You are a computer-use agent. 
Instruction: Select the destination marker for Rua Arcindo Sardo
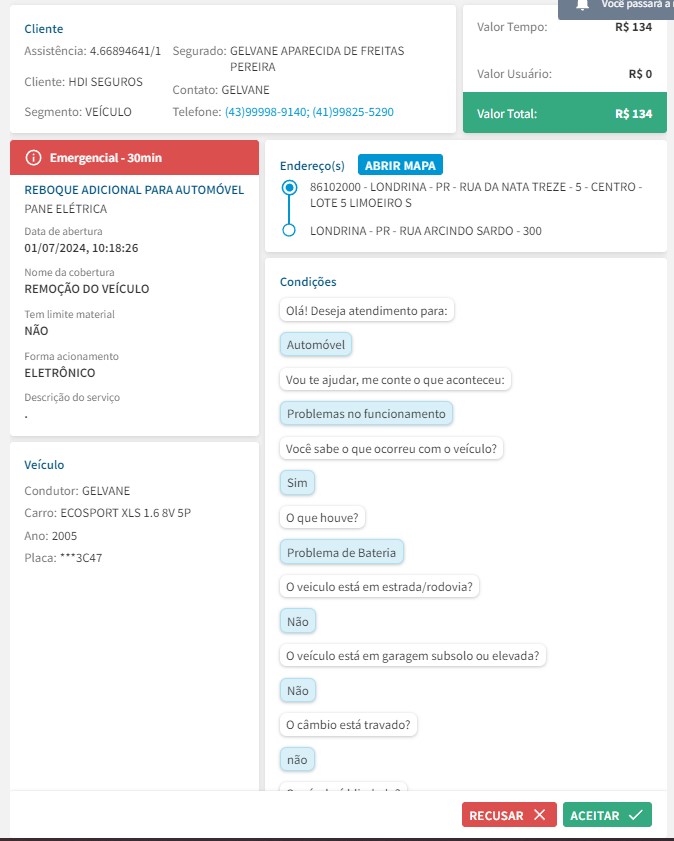click(x=290, y=231)
